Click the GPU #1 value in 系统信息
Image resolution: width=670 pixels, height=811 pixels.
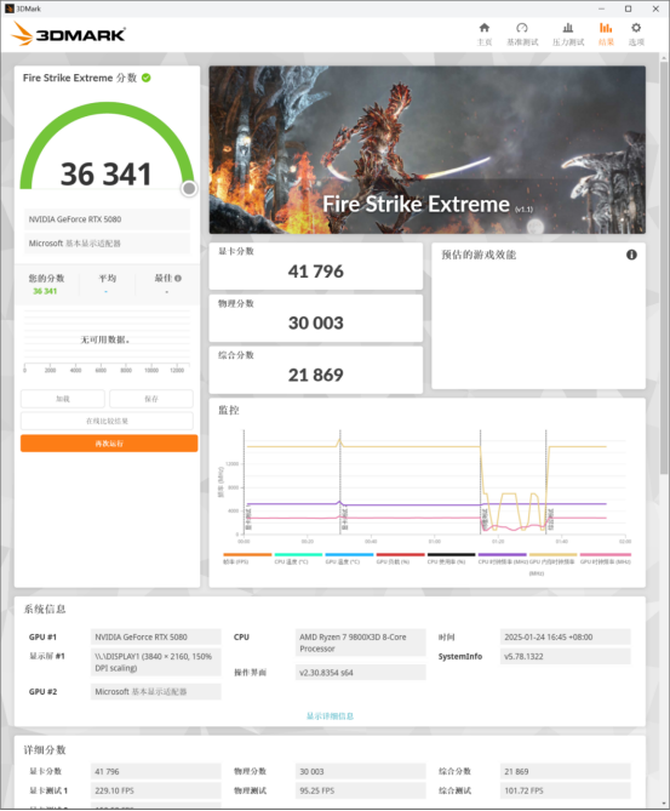[156, 637]
